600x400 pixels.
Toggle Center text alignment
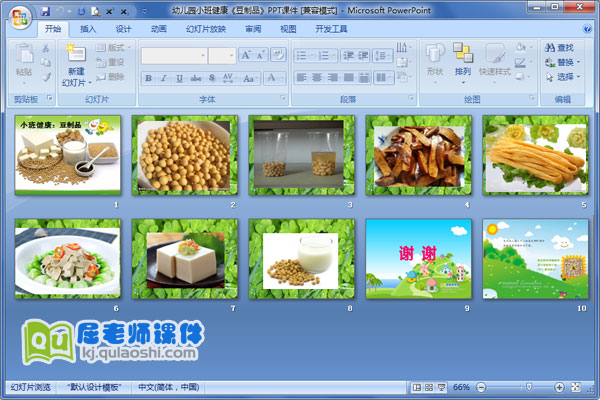317,78
